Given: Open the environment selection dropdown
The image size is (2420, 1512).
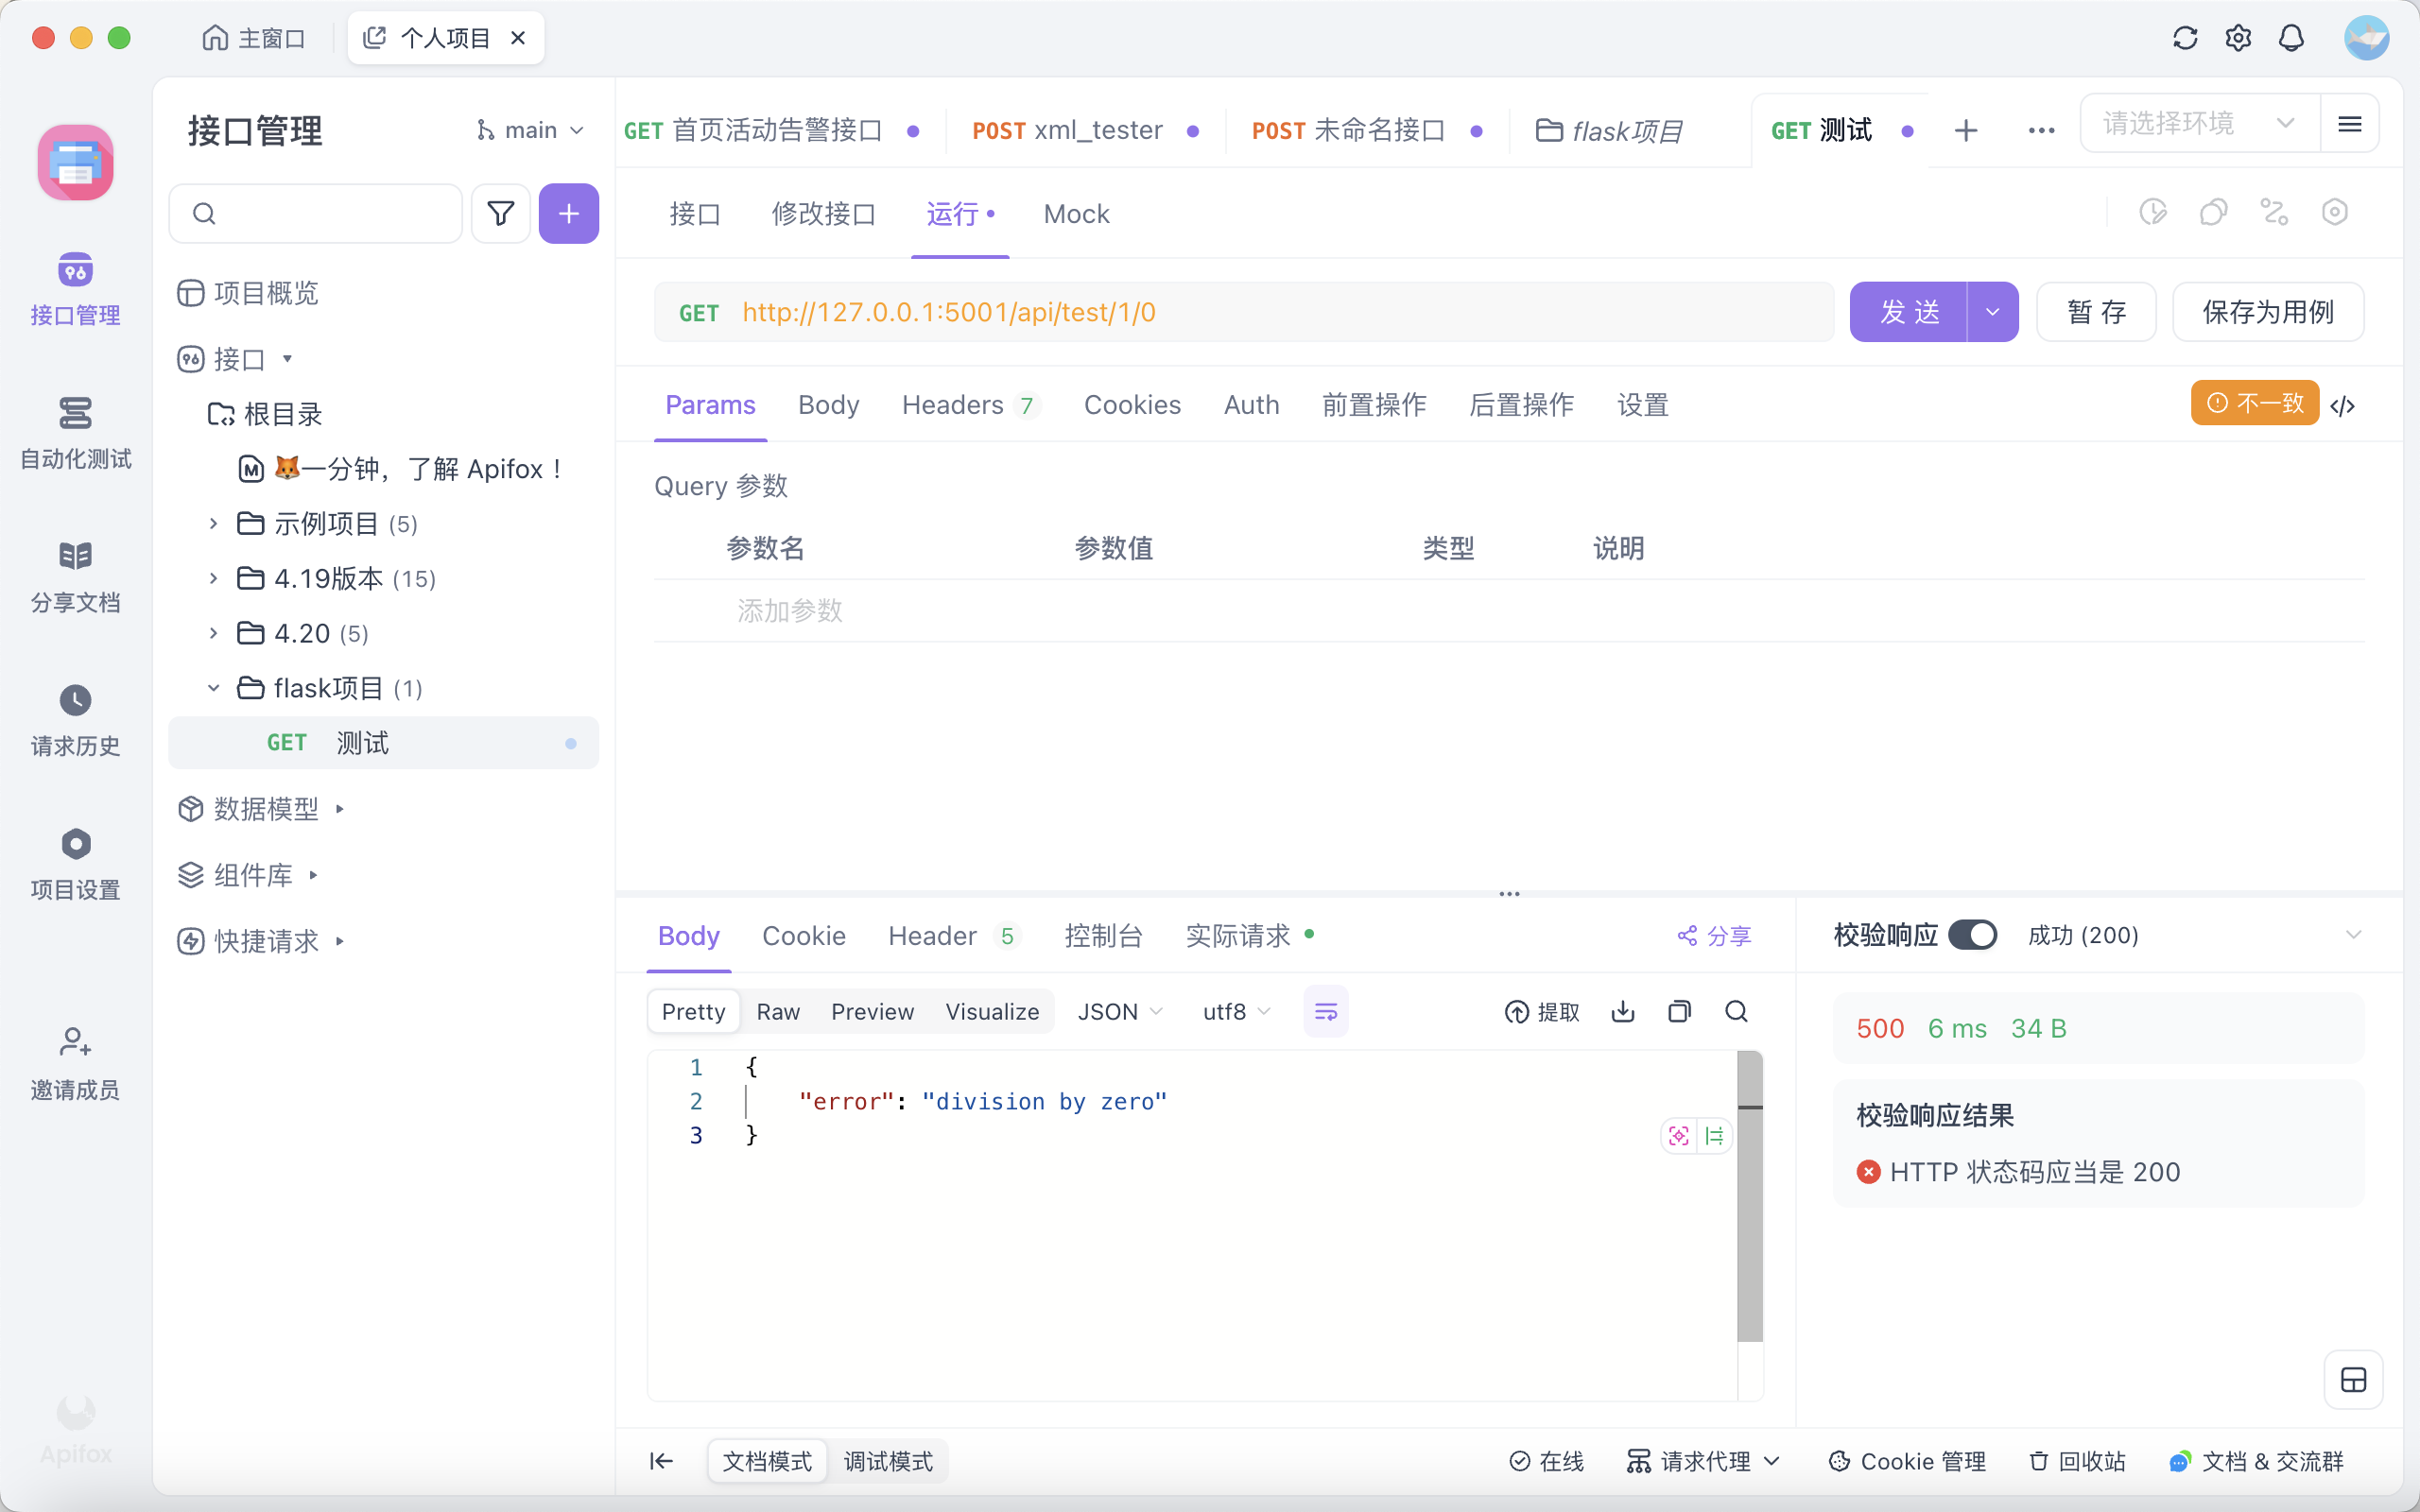Looking at the screenshot, I should tap(2198, 123).
